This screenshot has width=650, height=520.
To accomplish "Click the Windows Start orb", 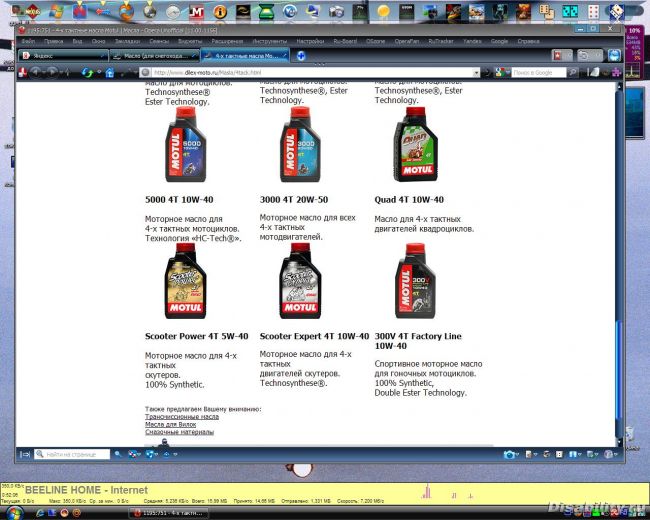I will pyautogui.click(x=14, y=513).
